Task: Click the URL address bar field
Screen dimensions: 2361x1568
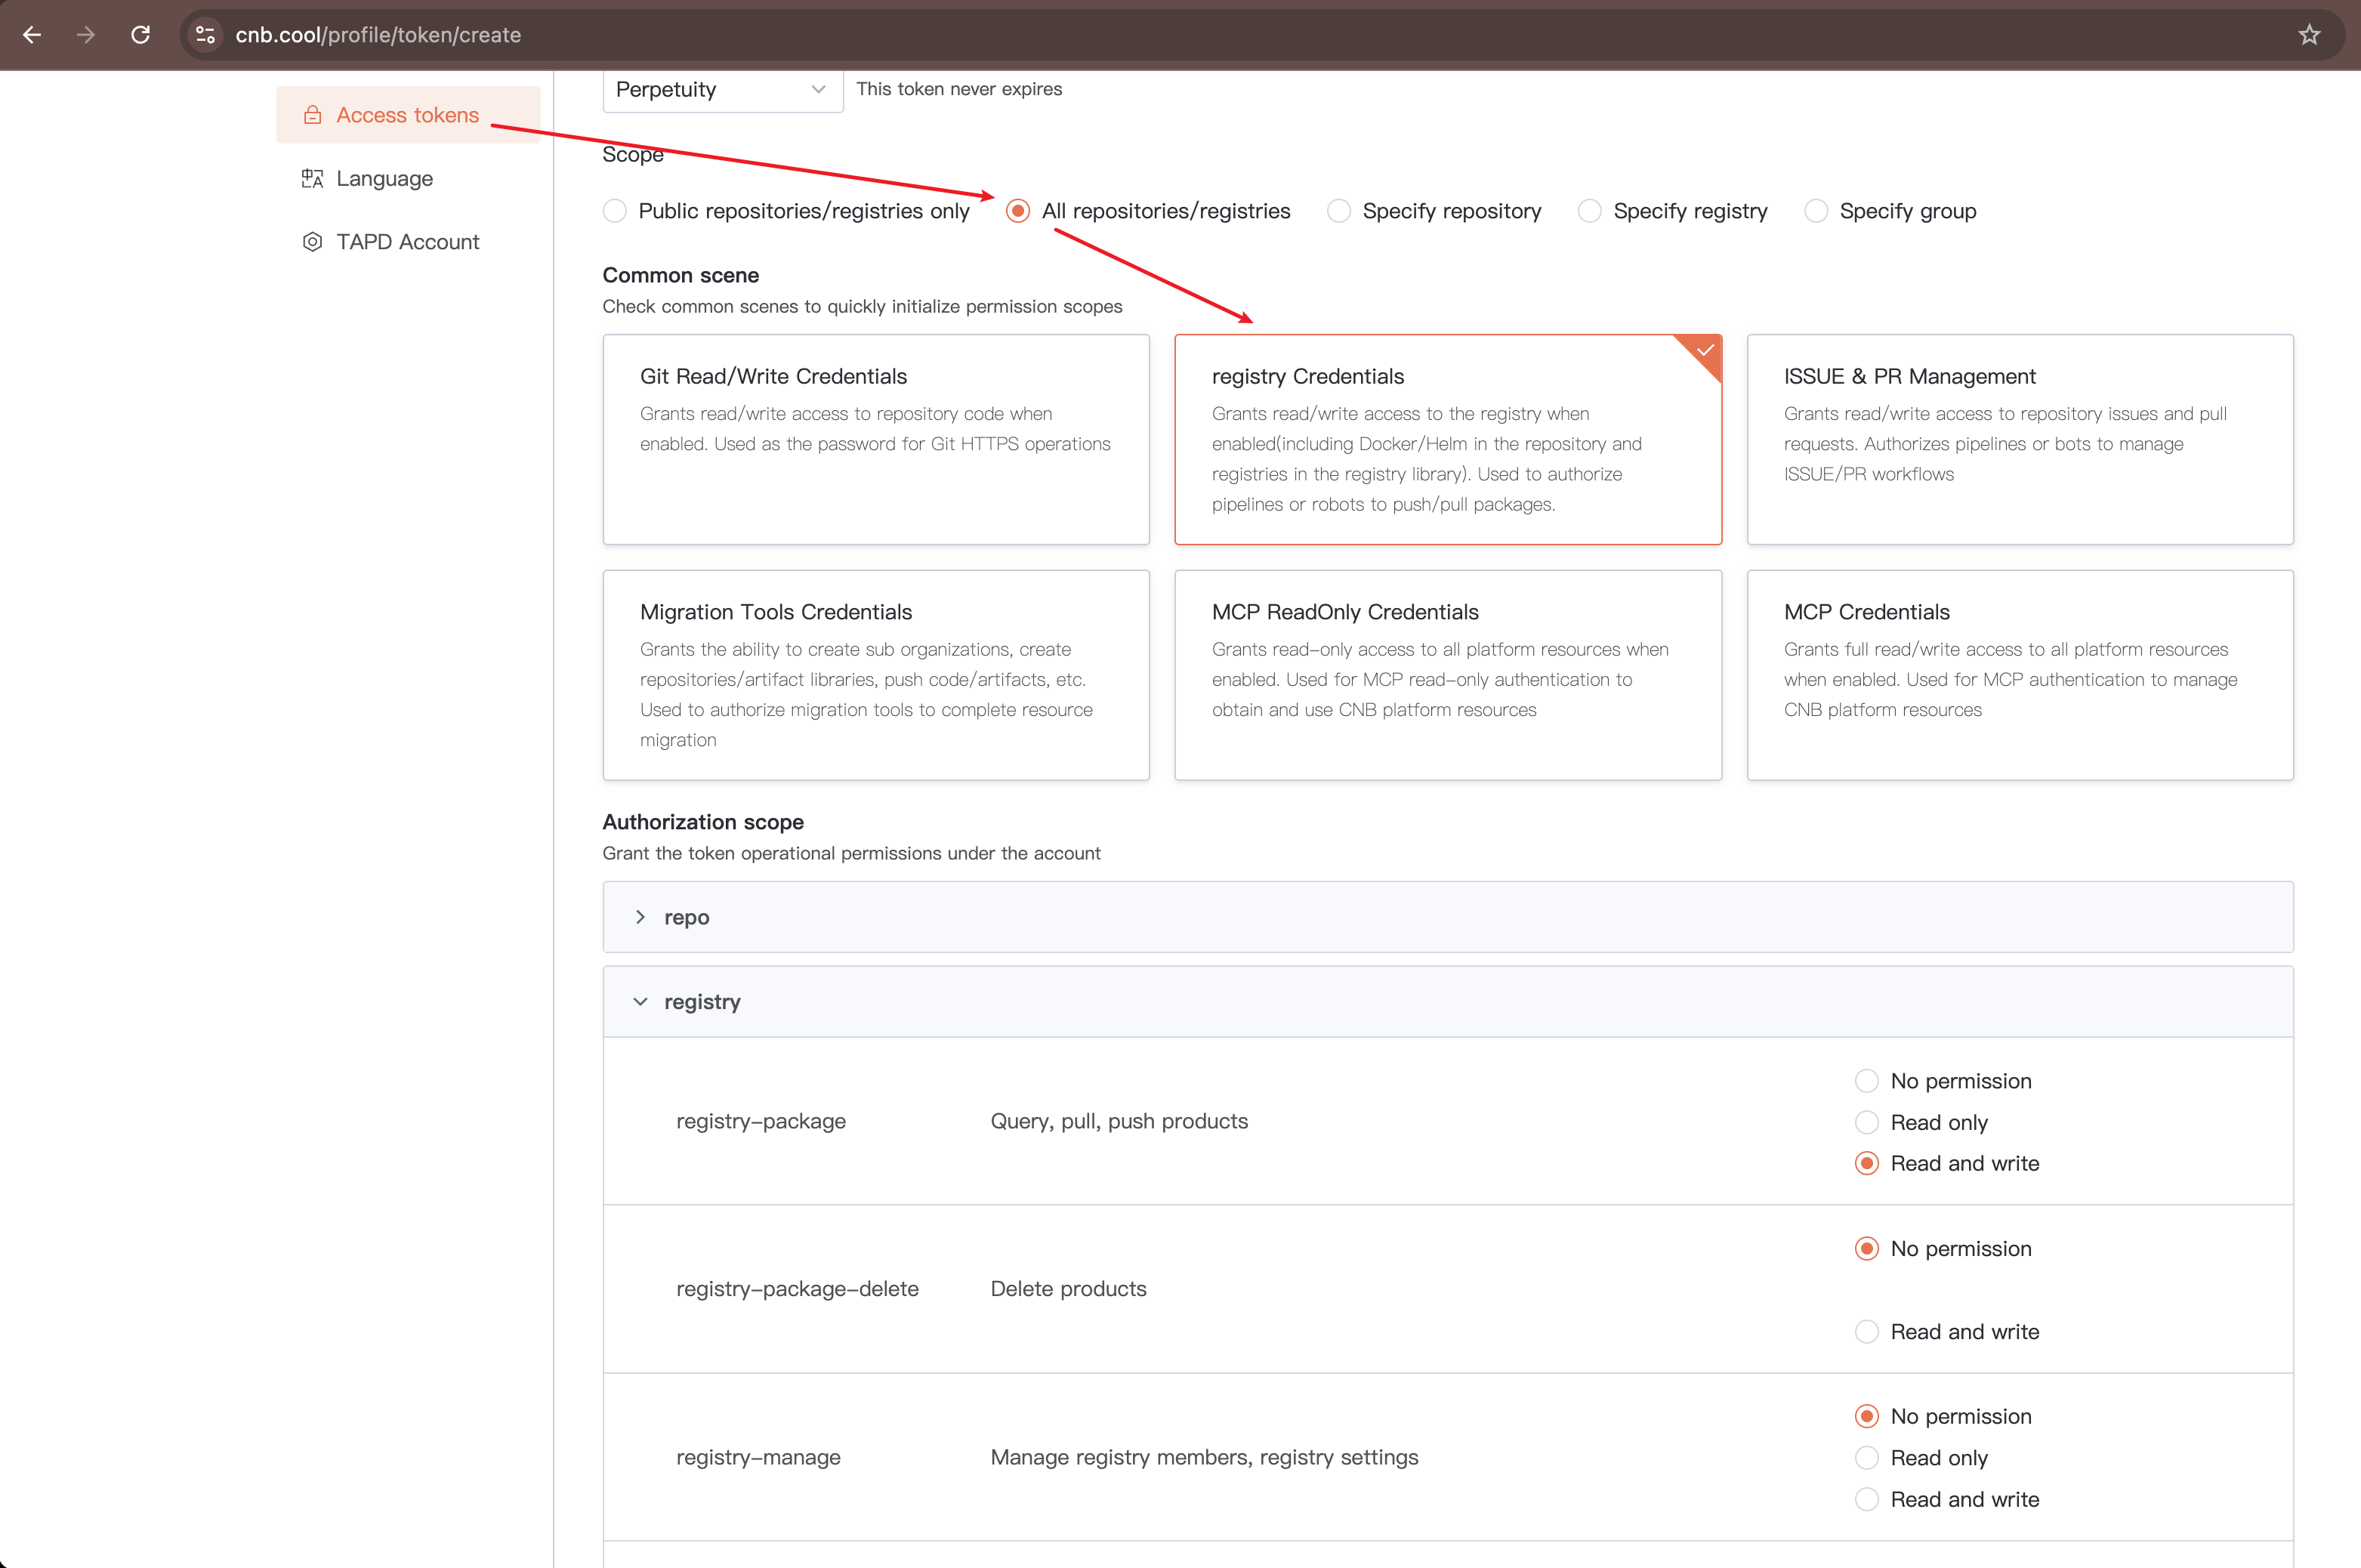Action: 1200,35
